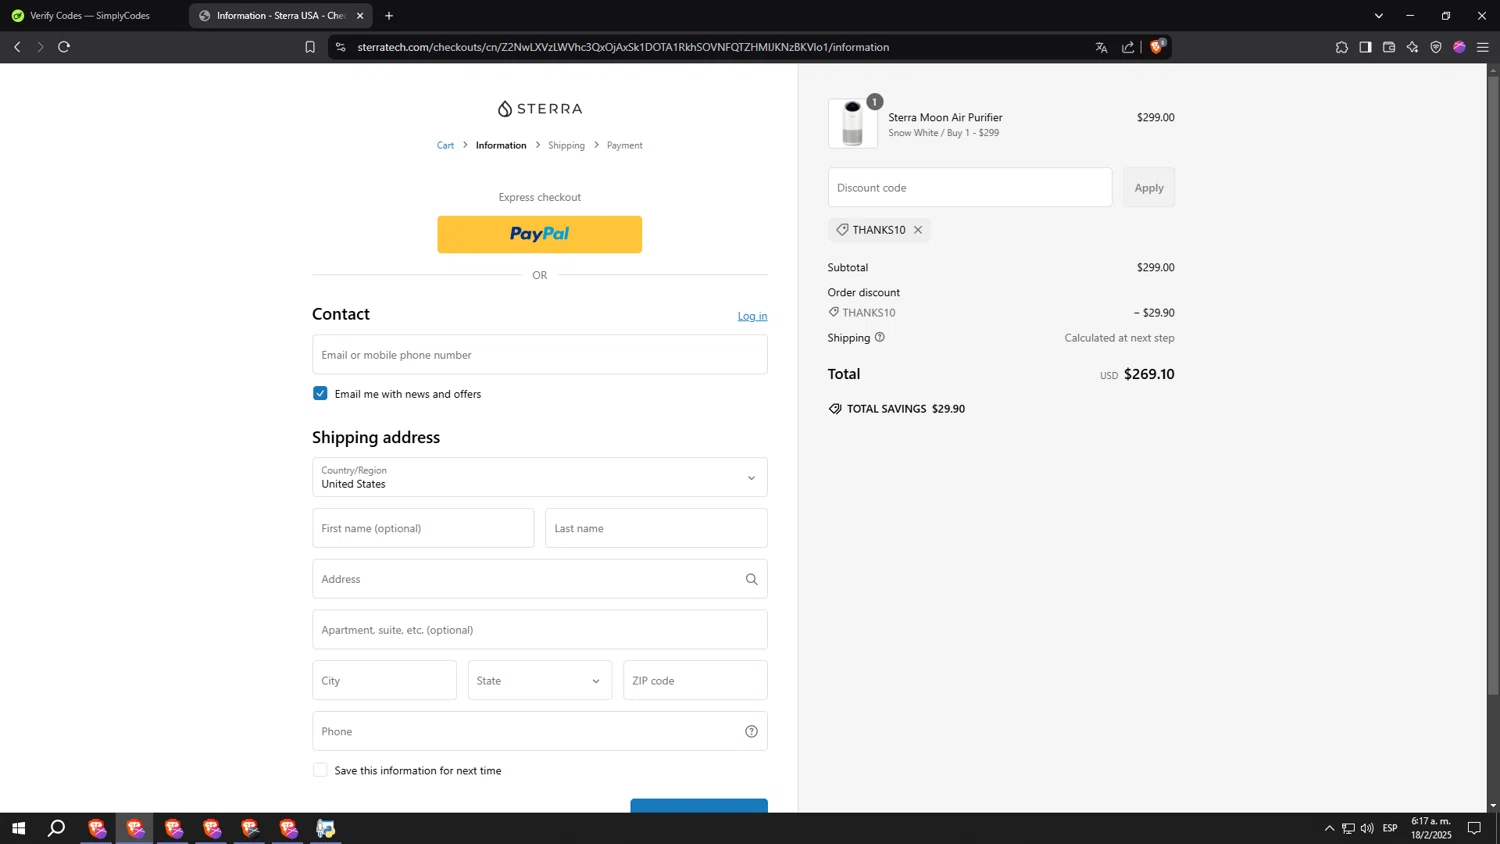Click the ESP language indicator in taskbar

point(1390,828)
